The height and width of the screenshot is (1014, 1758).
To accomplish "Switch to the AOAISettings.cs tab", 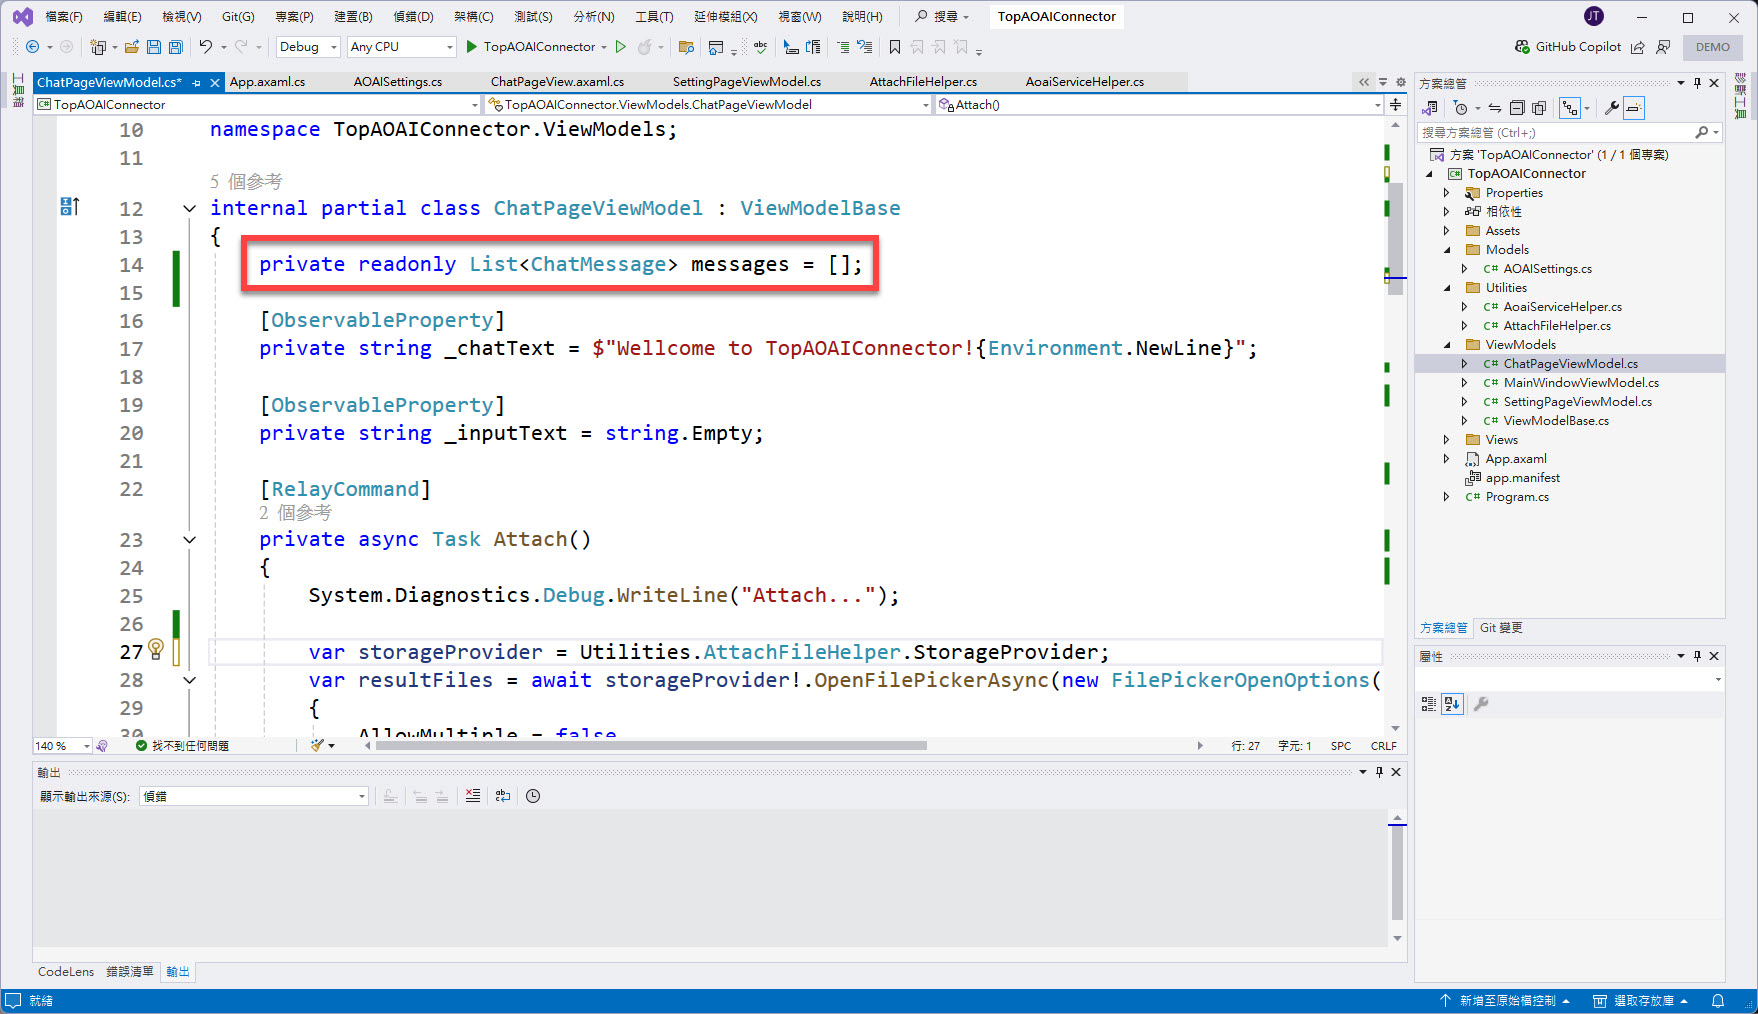I will point(397,82).
